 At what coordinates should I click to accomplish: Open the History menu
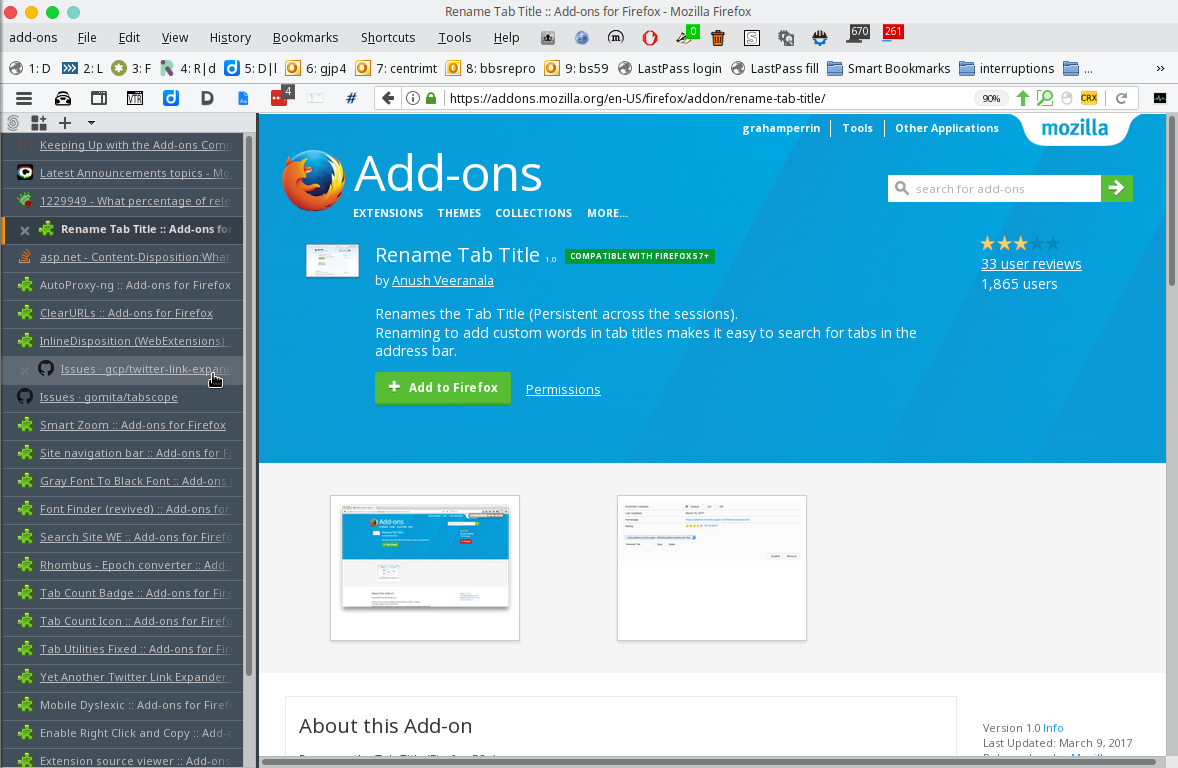[x=230, y=38]
